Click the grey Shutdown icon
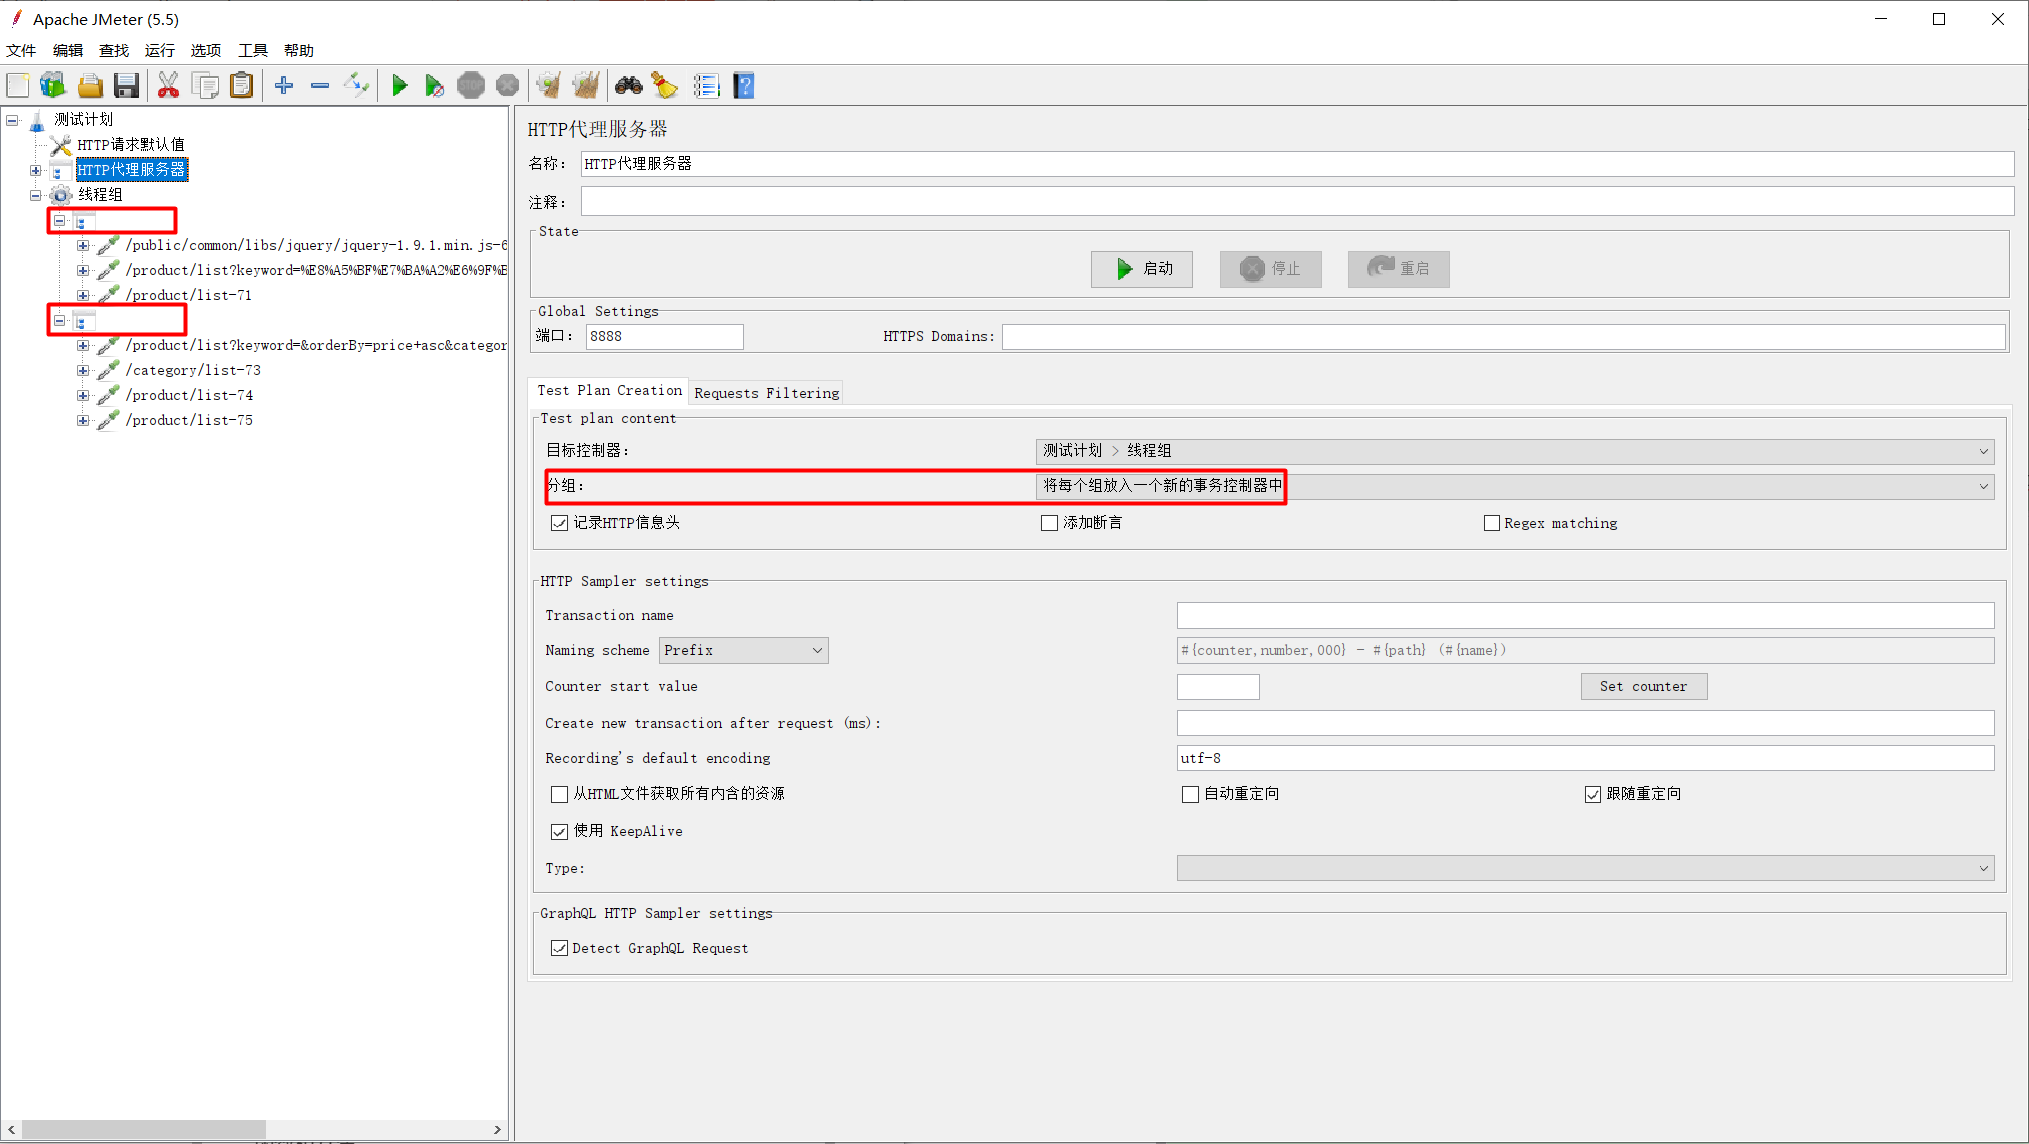This screenshot has height=1144, width=2029. (508, 86)
